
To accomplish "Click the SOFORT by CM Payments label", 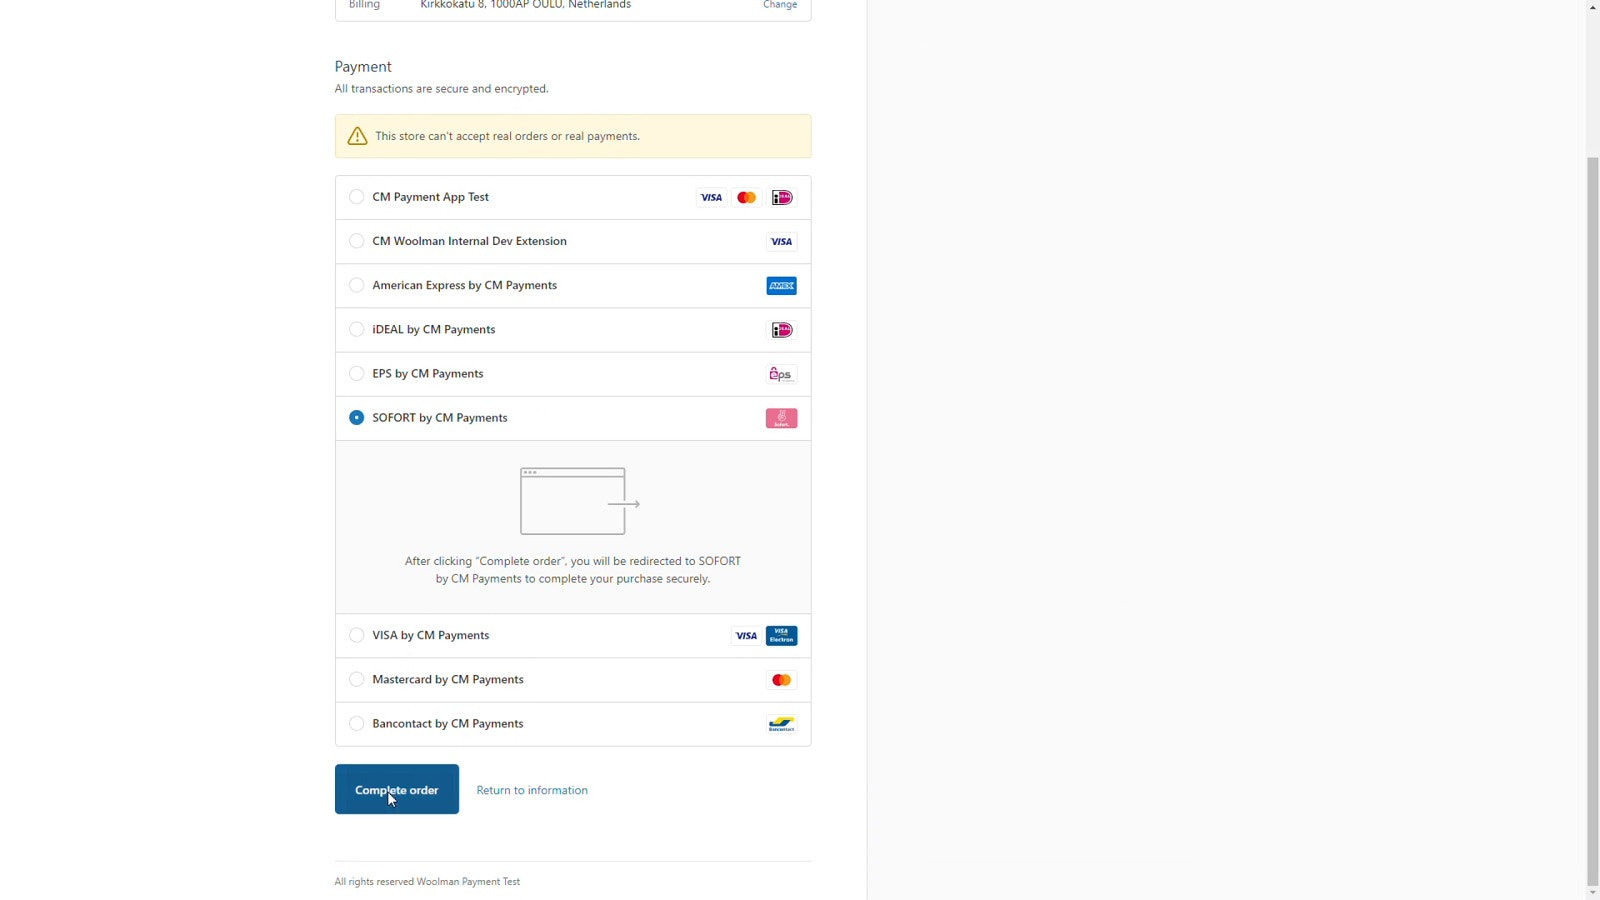I will (x=439, y=417).
